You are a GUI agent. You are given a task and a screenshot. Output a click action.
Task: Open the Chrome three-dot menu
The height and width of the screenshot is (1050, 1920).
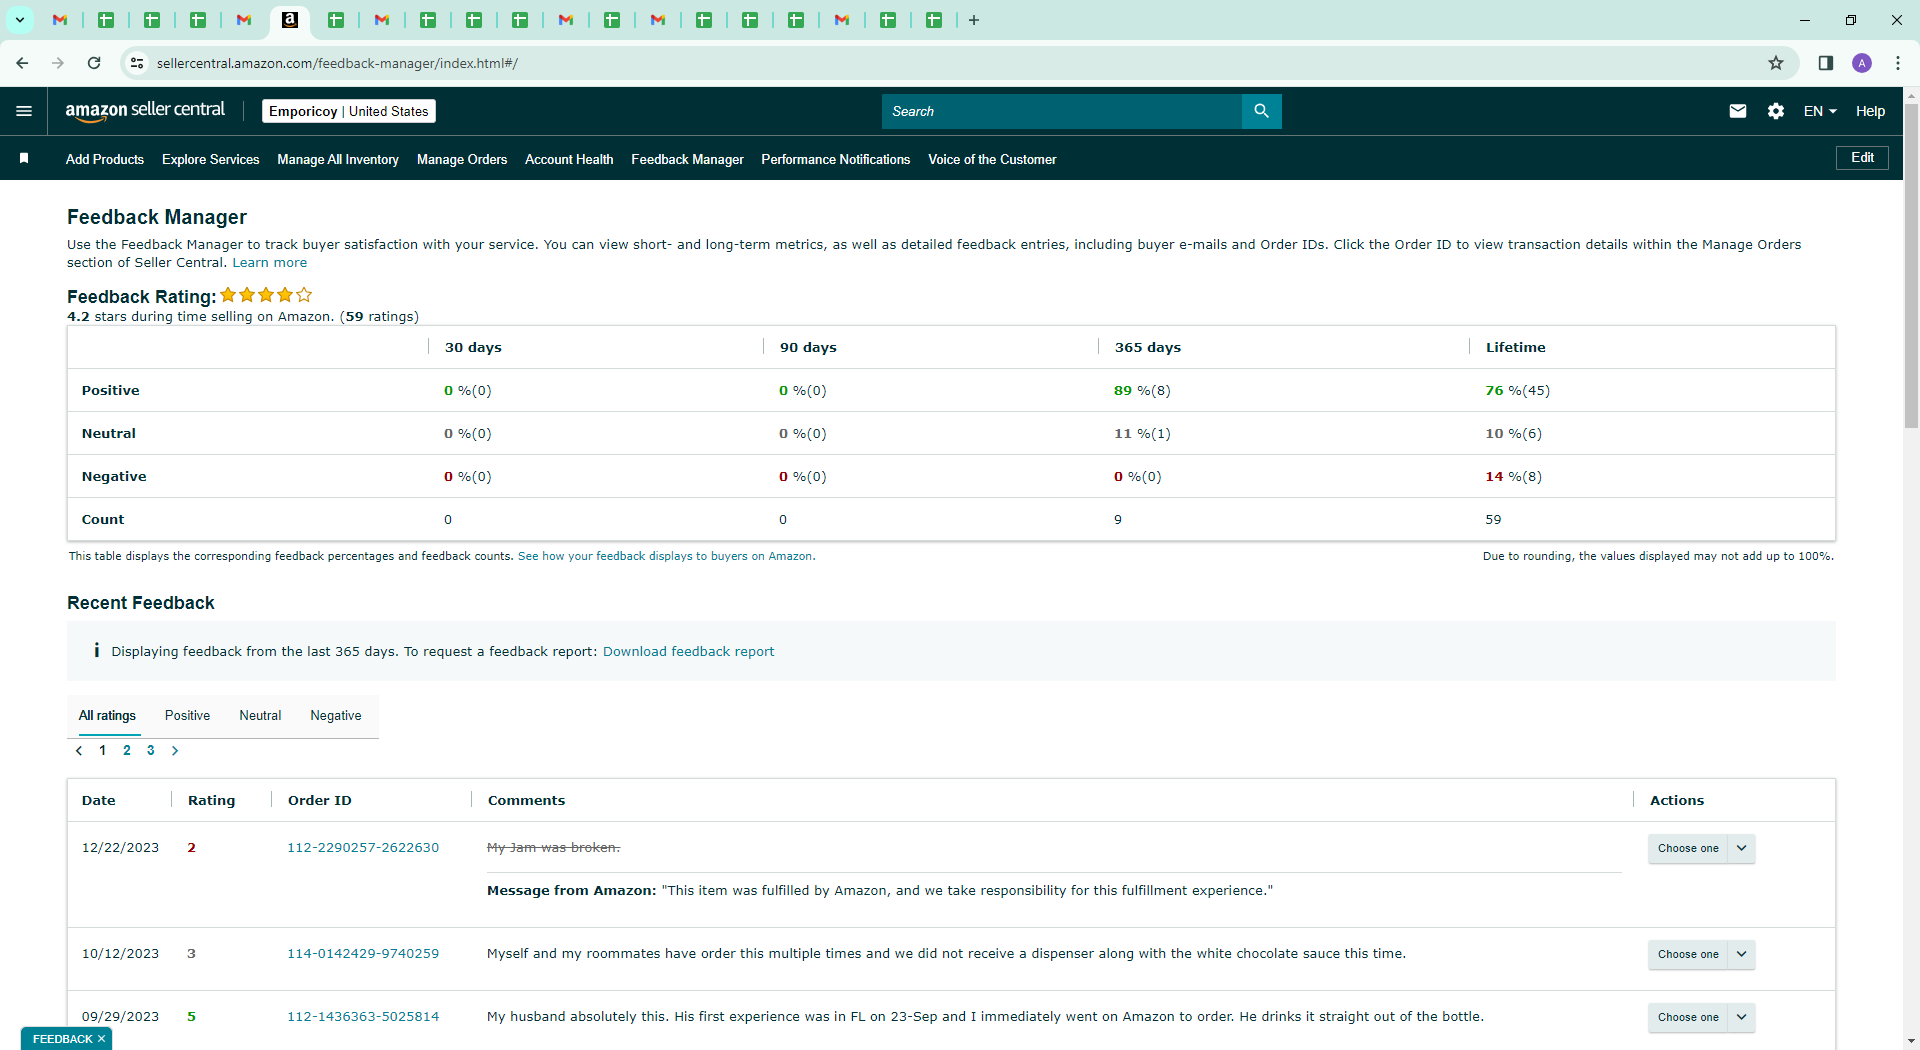(1898, 63)
